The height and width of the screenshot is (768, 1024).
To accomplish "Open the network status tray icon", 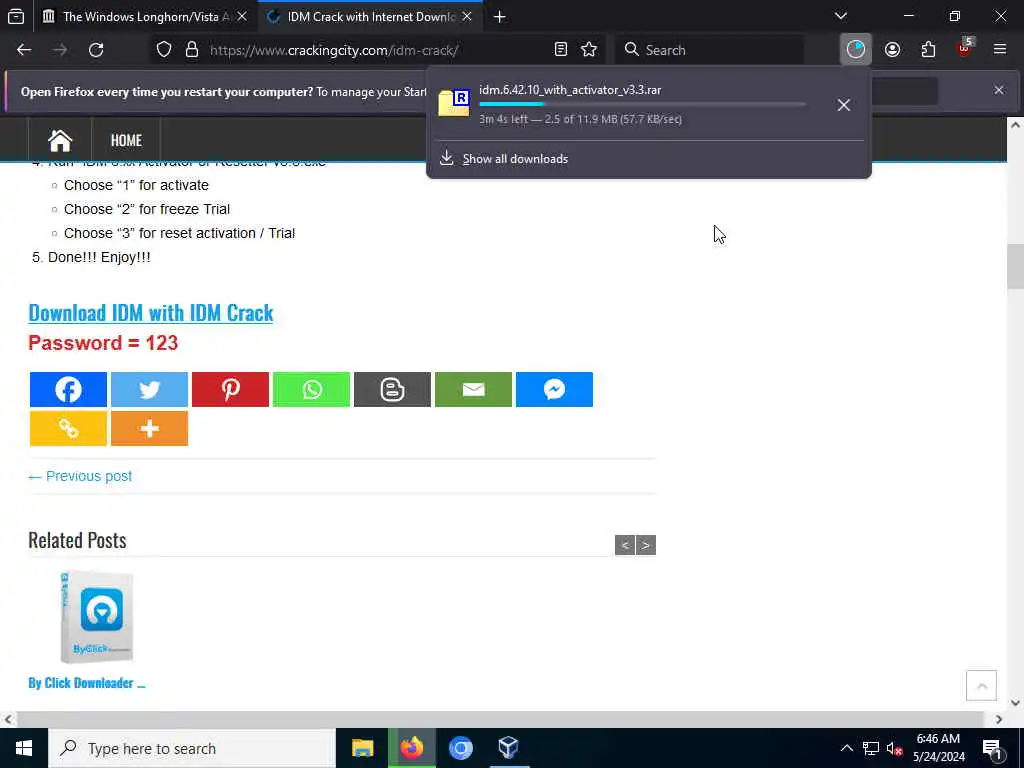I will (x=871, y=748).
